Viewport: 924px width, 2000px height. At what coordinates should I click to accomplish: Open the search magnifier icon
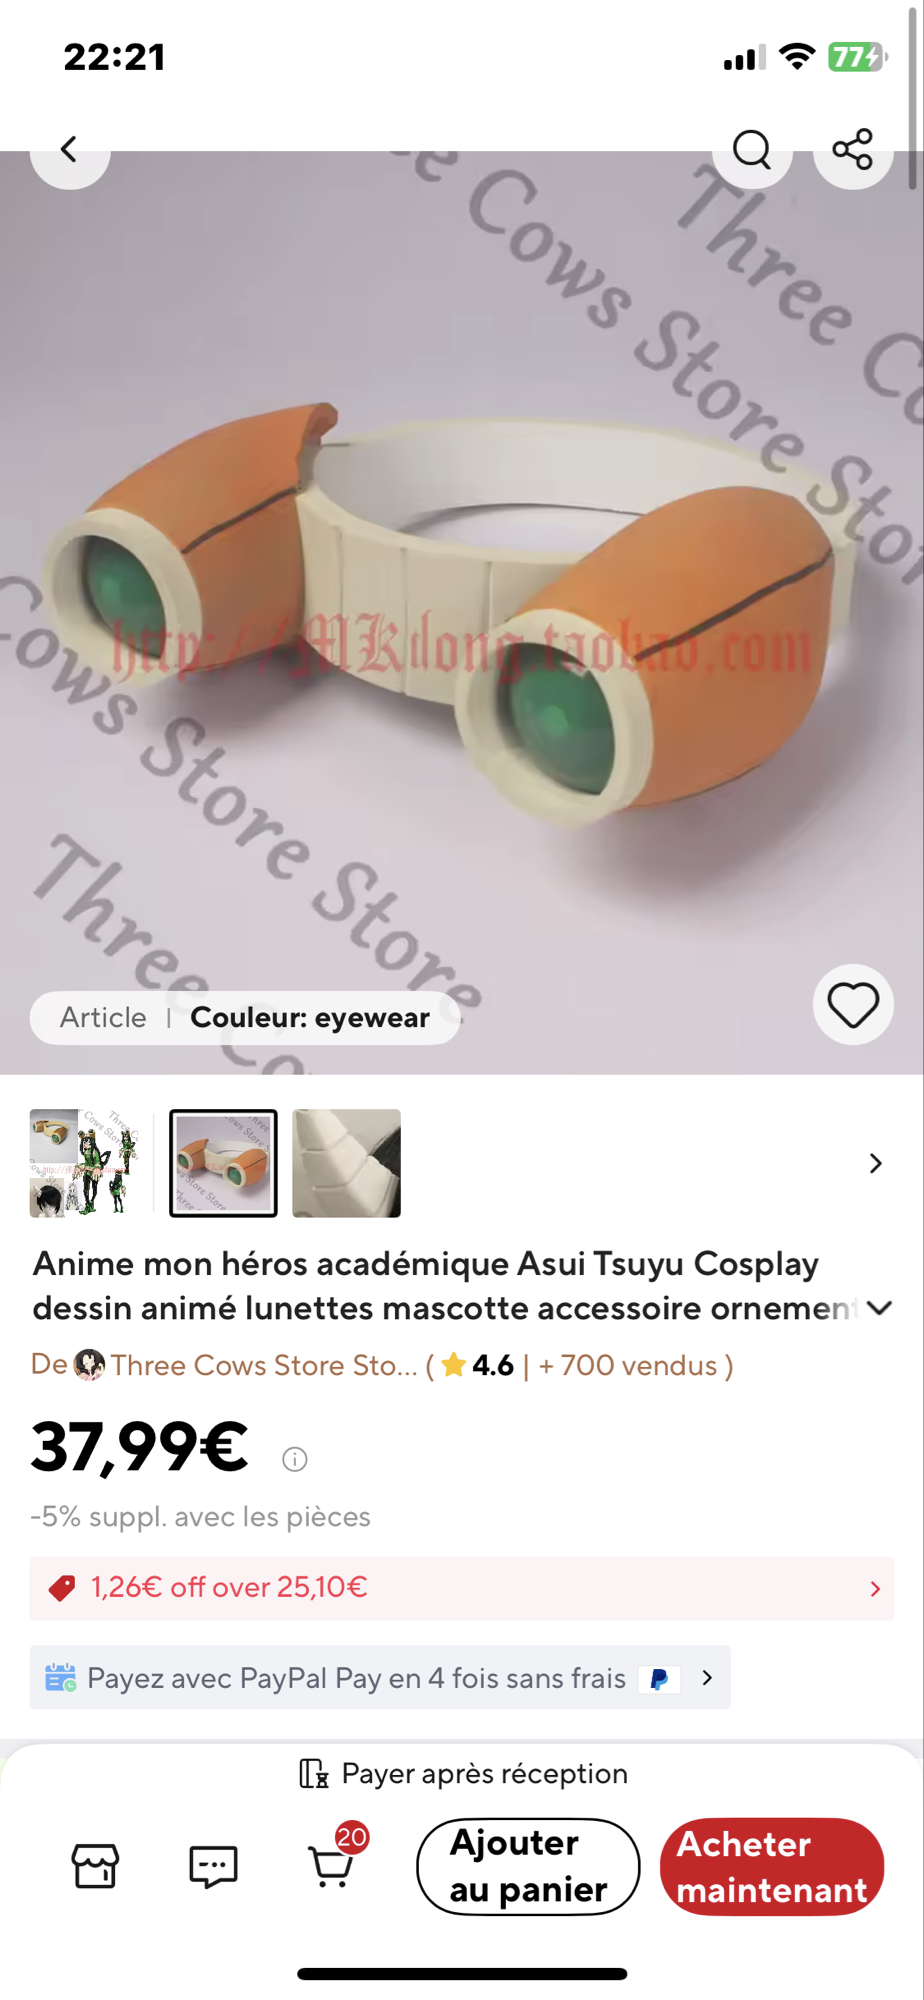click(x=752, y=150)
